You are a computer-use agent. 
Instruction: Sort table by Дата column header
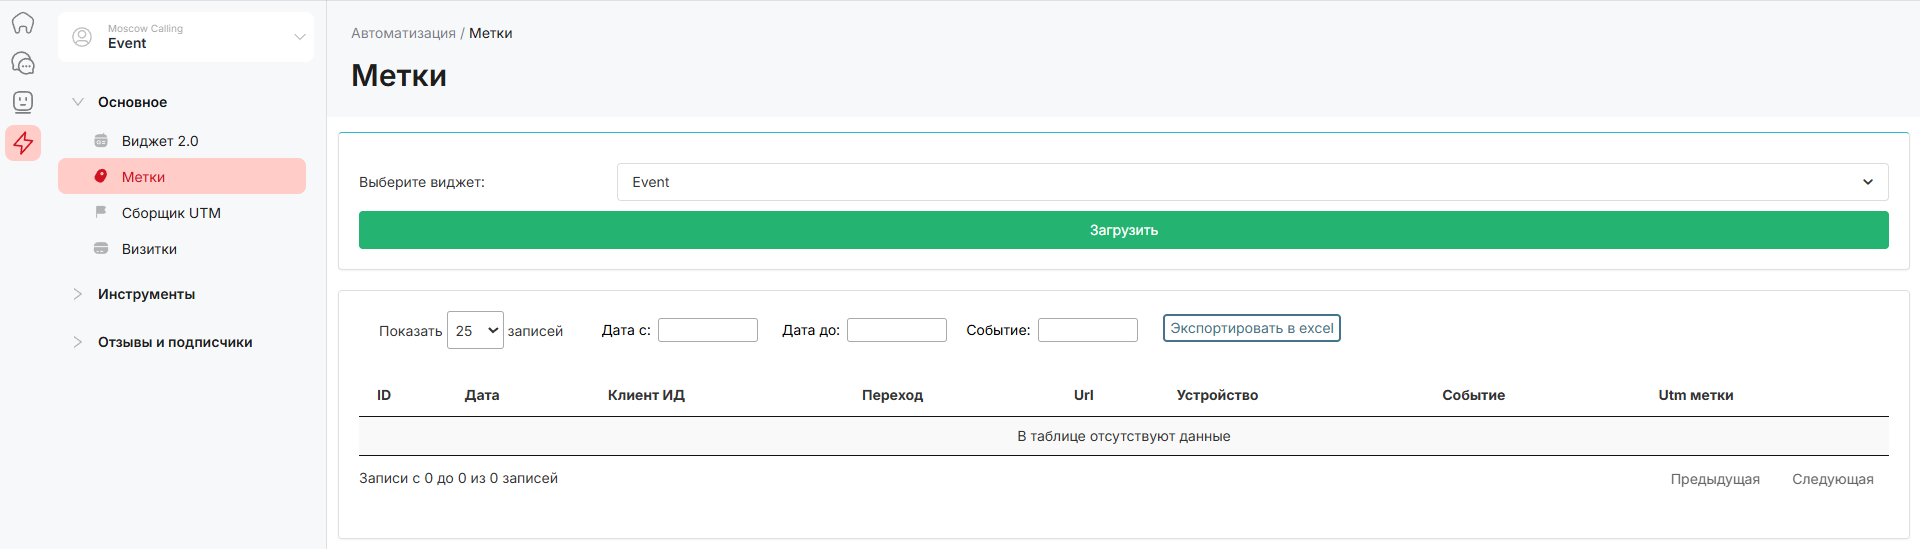pos(482,395)
